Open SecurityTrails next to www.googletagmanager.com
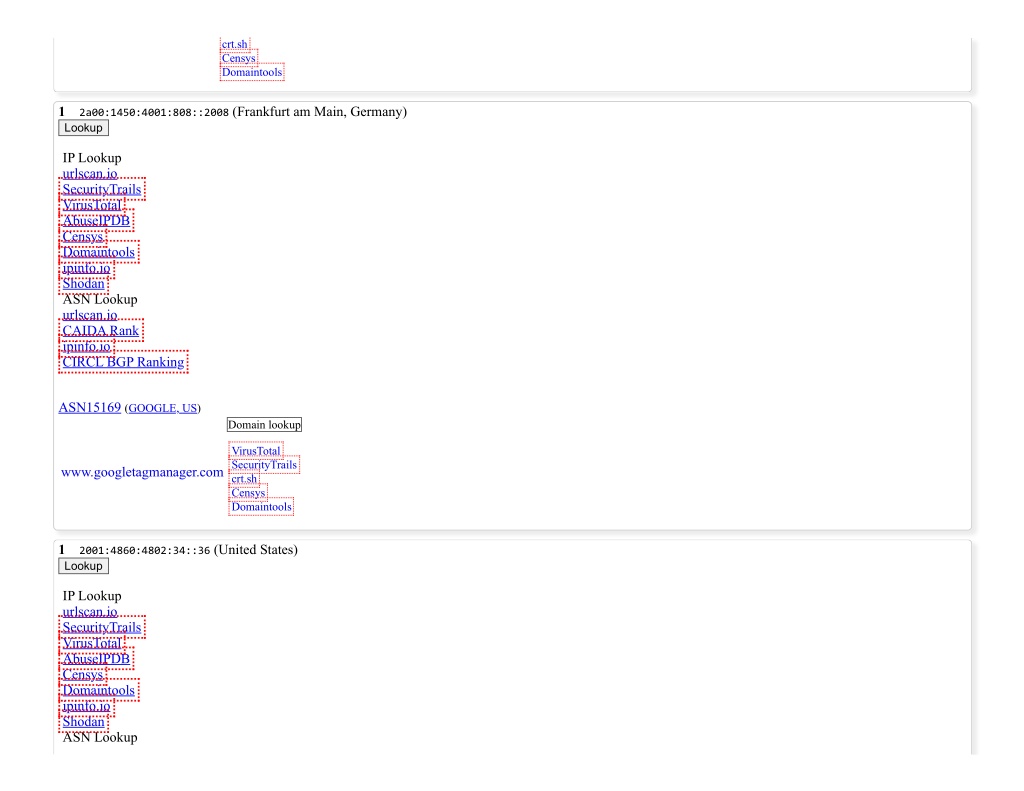Image resolution: width=1024 pixels, height=791 pixels. coord(264,465)
